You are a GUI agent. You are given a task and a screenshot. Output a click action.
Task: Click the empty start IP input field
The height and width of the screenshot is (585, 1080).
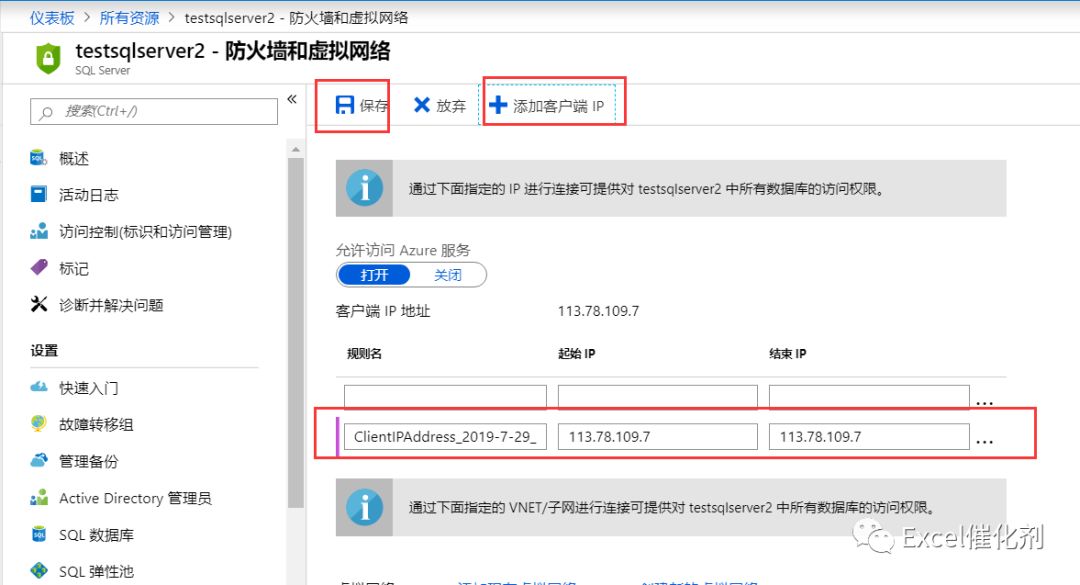[x=658, y=396]
